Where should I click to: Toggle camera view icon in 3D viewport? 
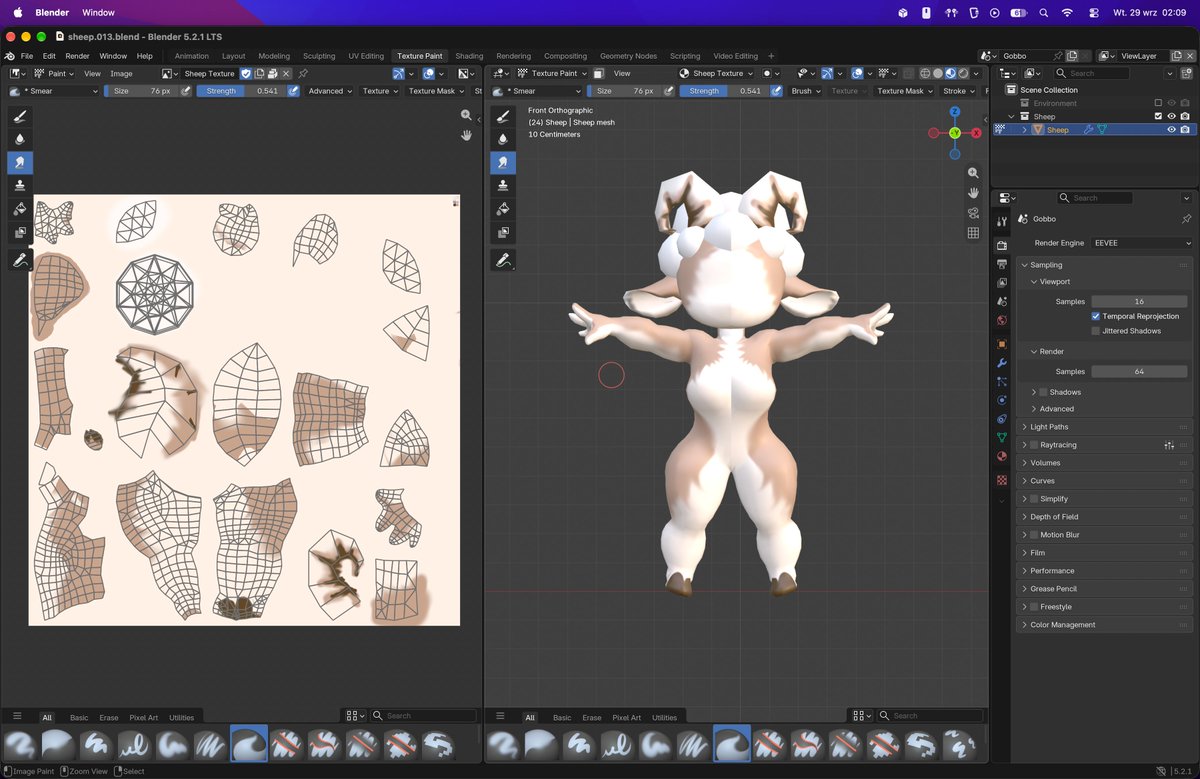pyautogui.click(x=973, y=213)
